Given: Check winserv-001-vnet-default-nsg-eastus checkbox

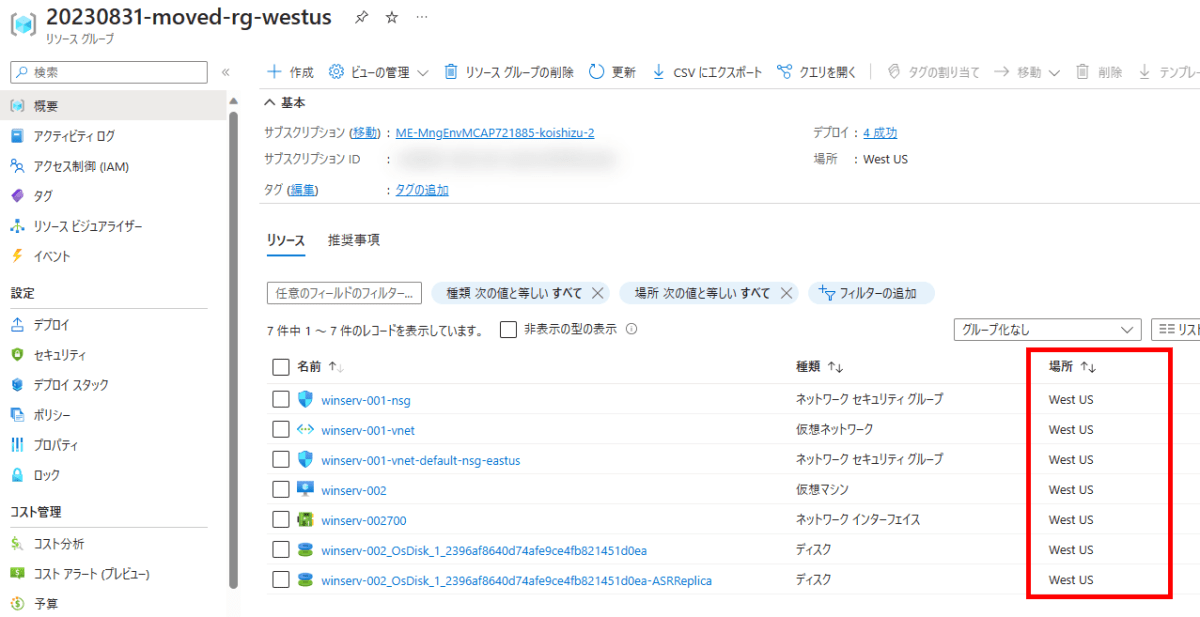Looking at the screenshot, I should click(x=280, y=460).
